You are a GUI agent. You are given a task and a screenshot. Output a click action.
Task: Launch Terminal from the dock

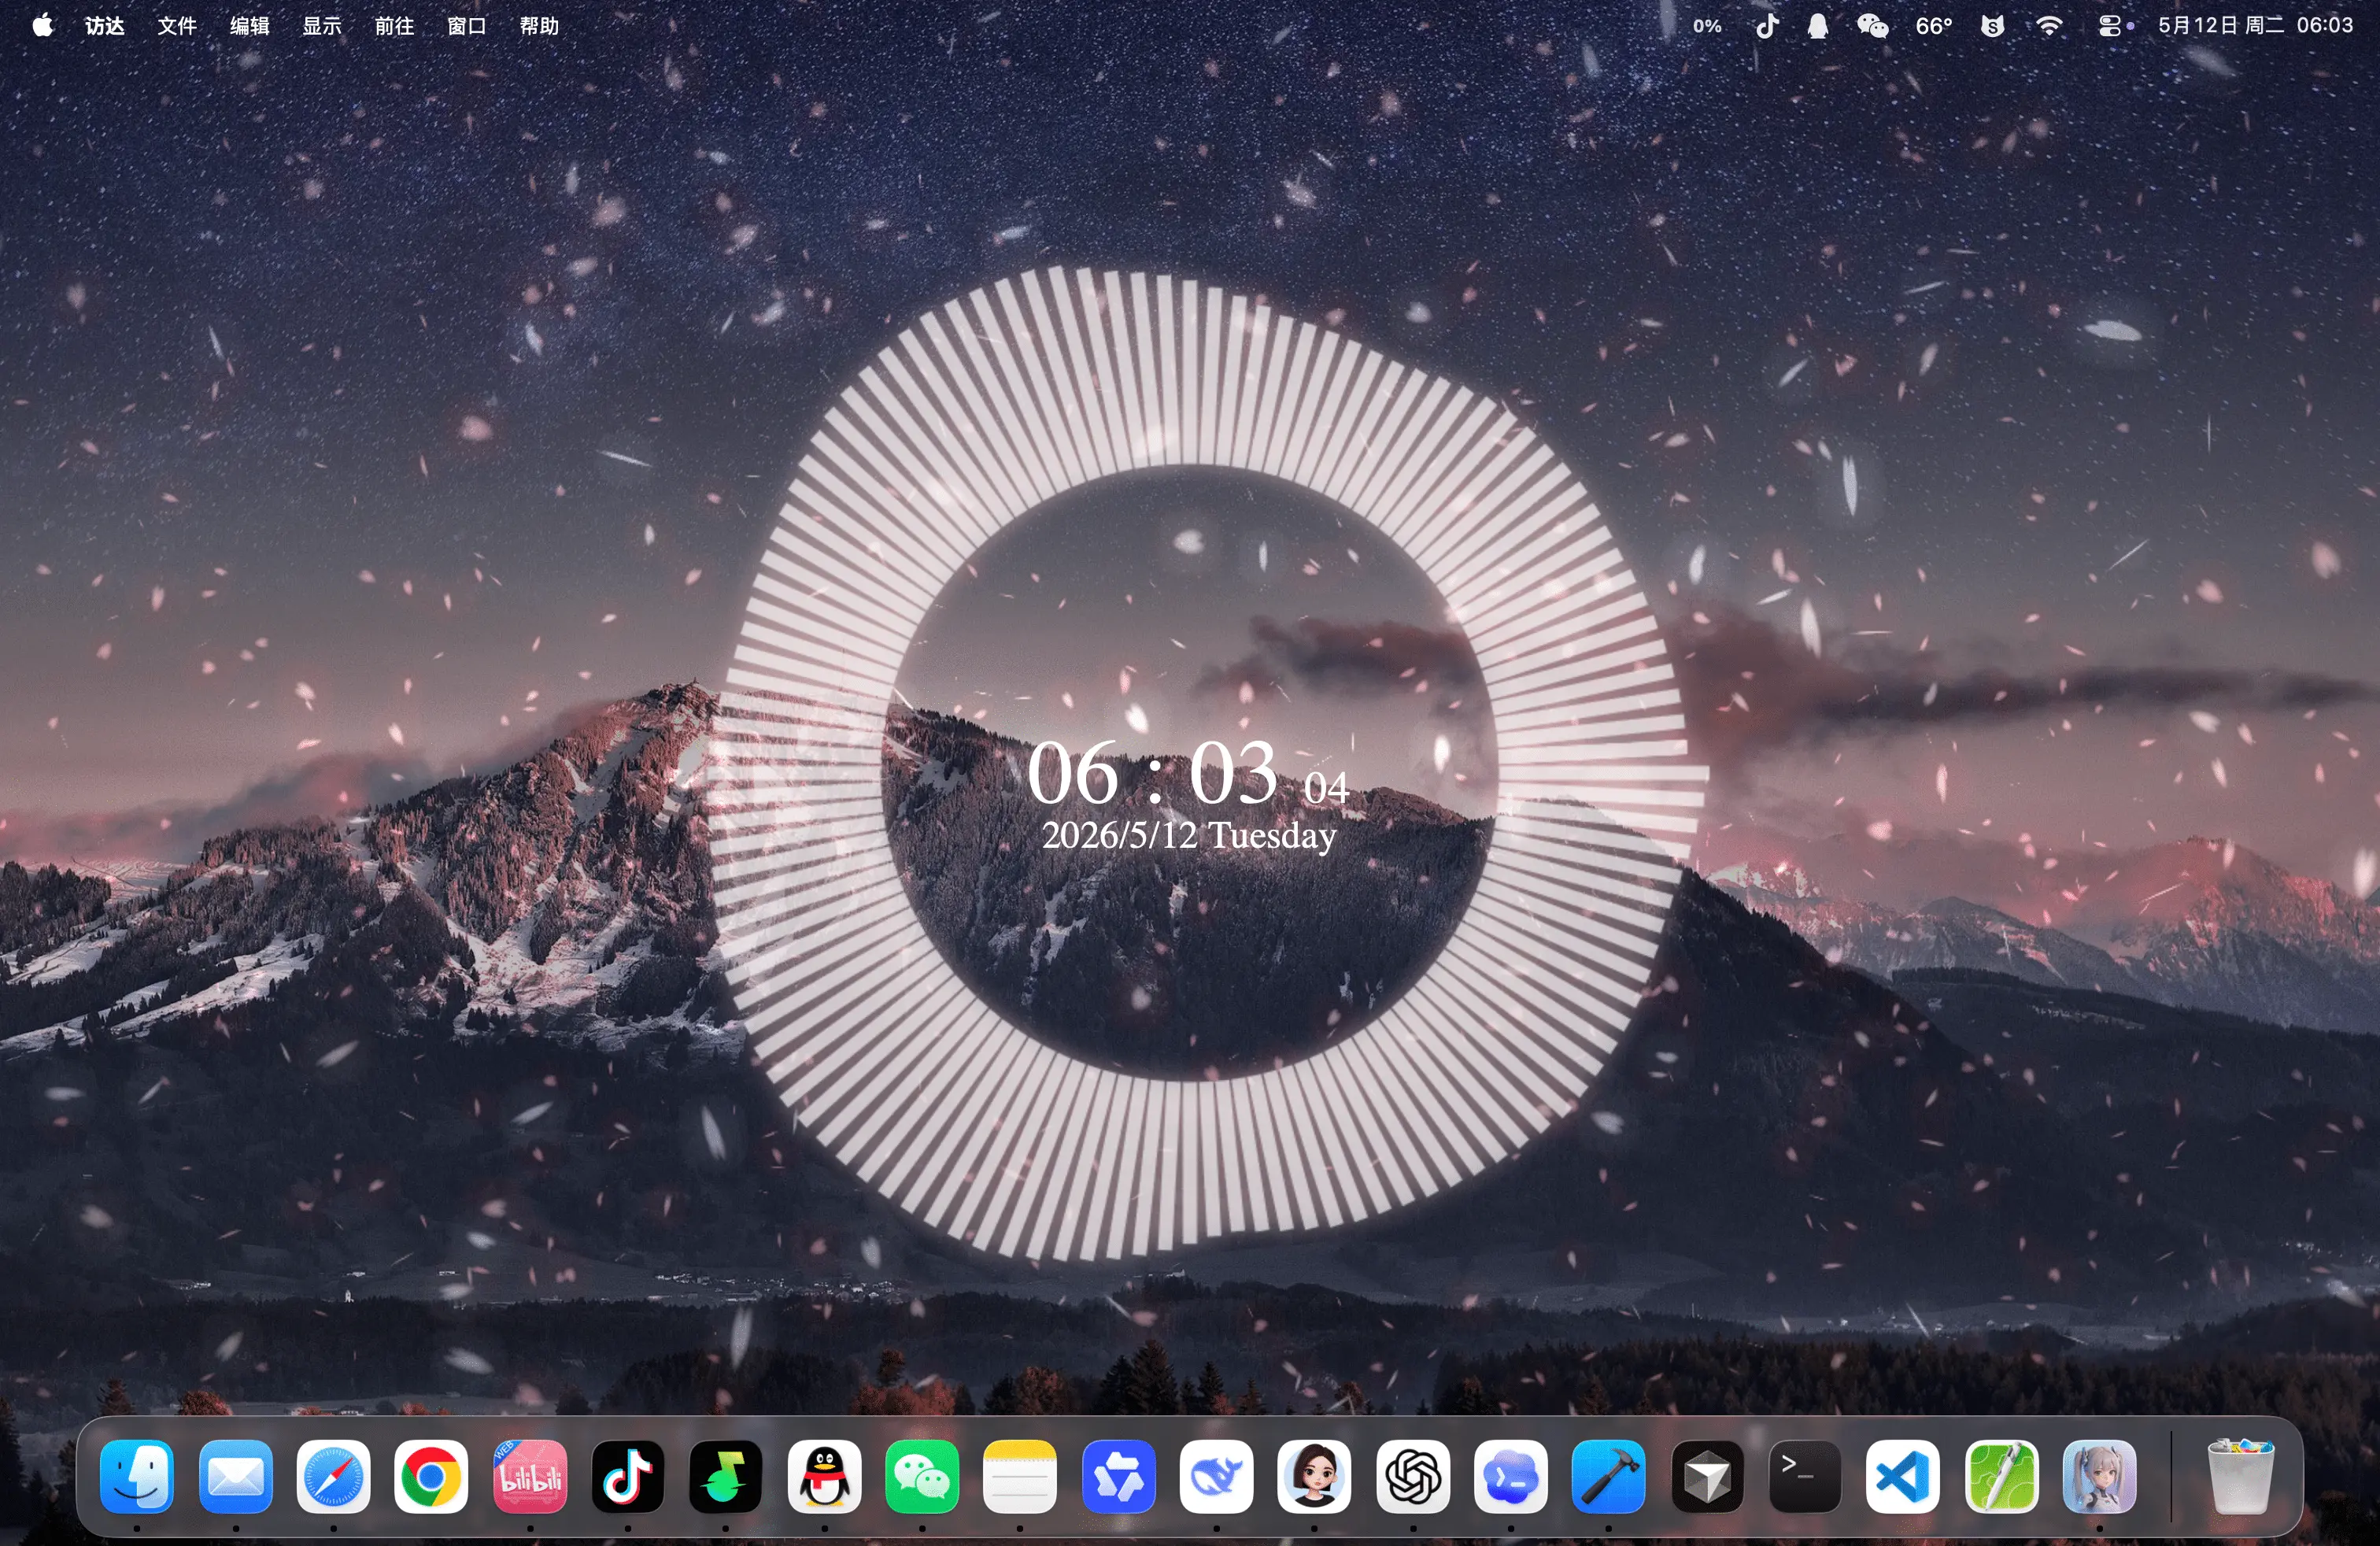(x=1803, y=1477)
